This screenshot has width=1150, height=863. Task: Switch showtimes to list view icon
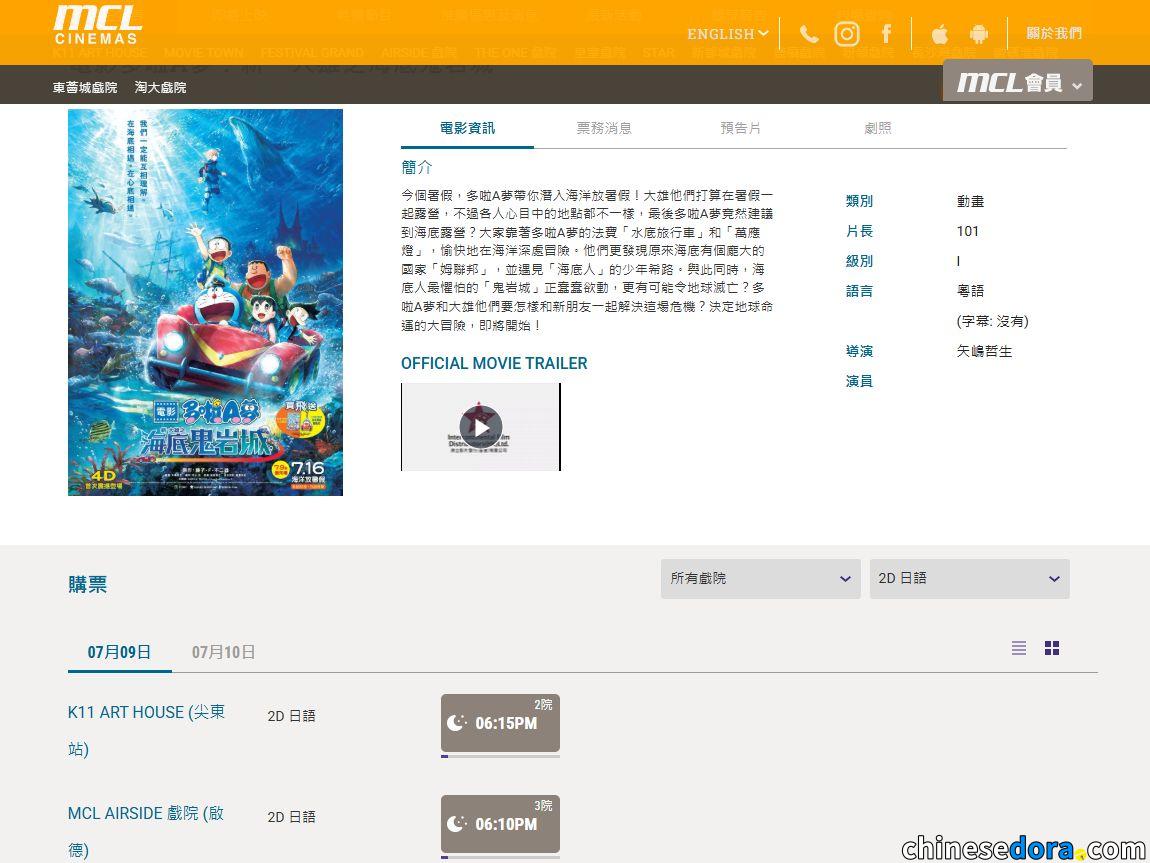[x=1019, y=648]
